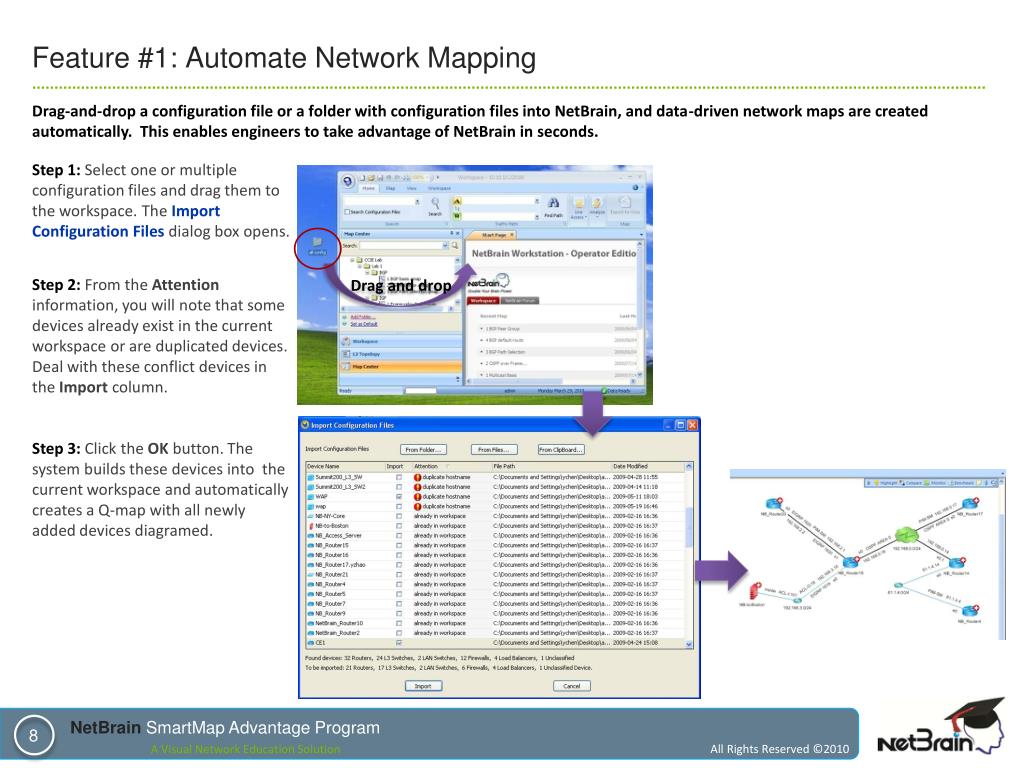Click the Export to Visio icon
1024x768 pixels.
pos(625,202)
